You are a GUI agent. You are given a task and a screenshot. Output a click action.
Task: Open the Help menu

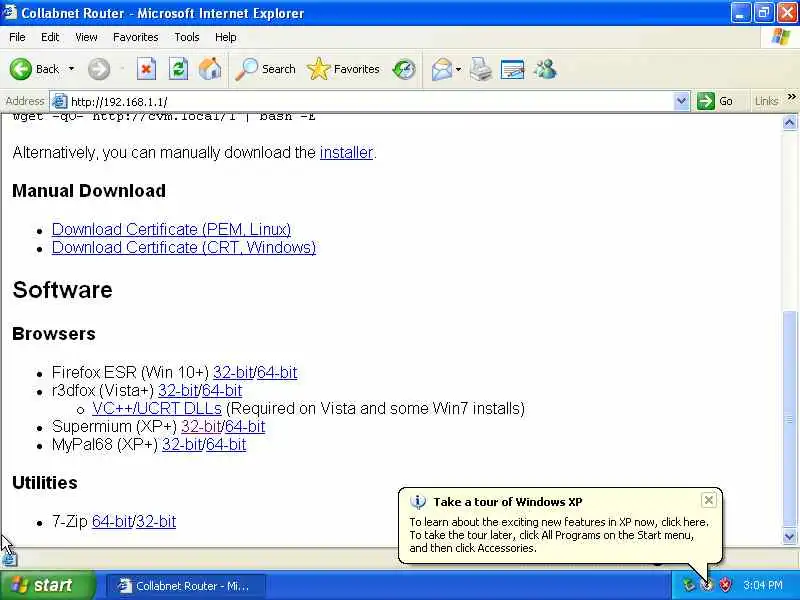coord(226,37)
